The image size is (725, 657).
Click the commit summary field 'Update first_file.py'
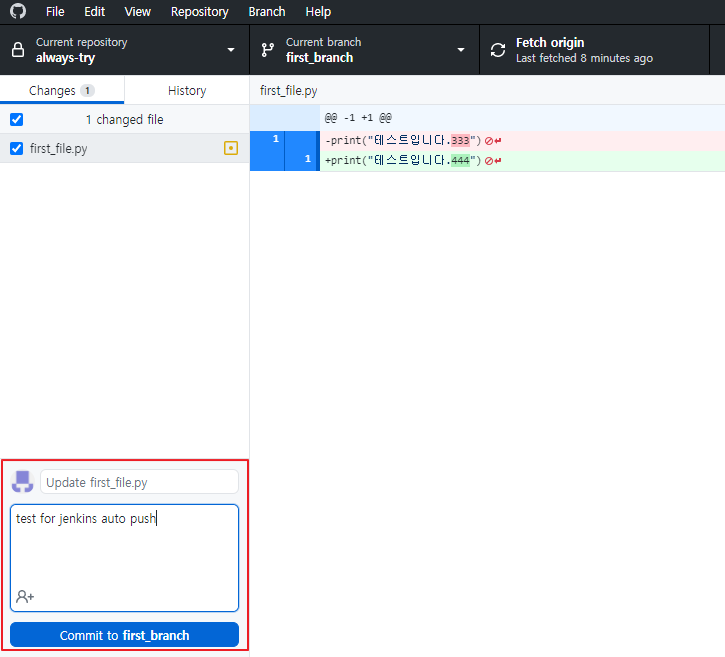pyautogui.click(x=139, y=482)
